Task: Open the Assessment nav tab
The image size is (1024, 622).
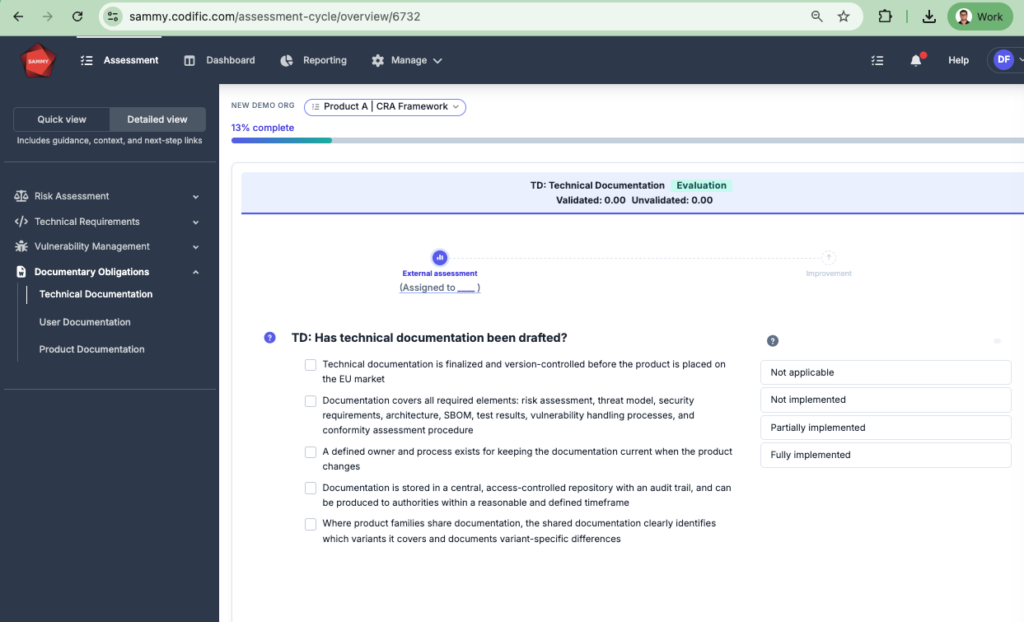Action: tap(120, 60)
